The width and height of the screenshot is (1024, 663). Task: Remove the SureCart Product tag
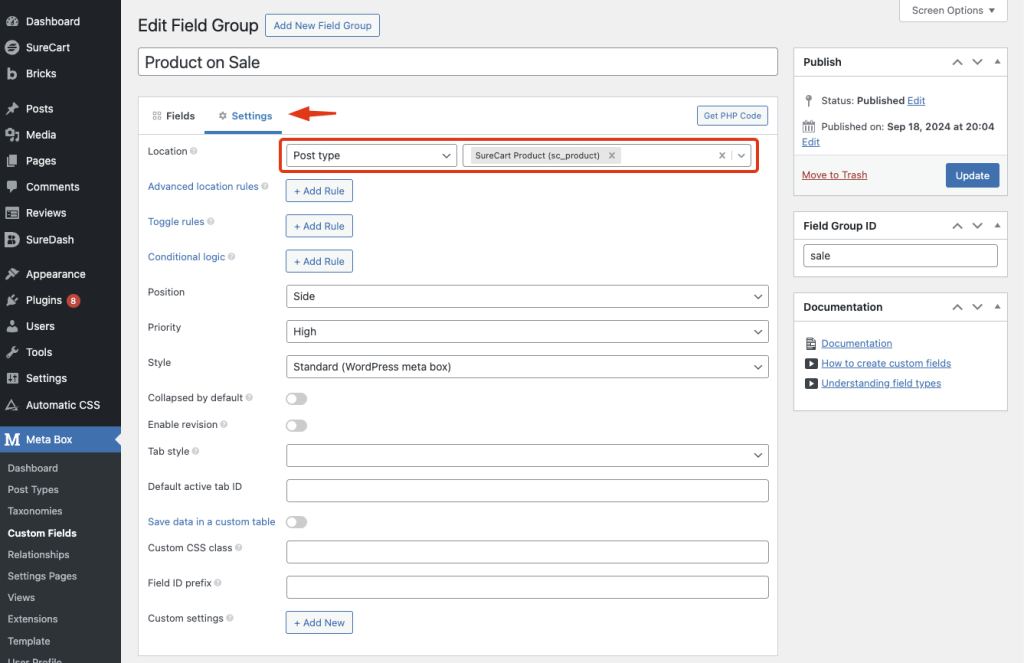click(612, 155)
